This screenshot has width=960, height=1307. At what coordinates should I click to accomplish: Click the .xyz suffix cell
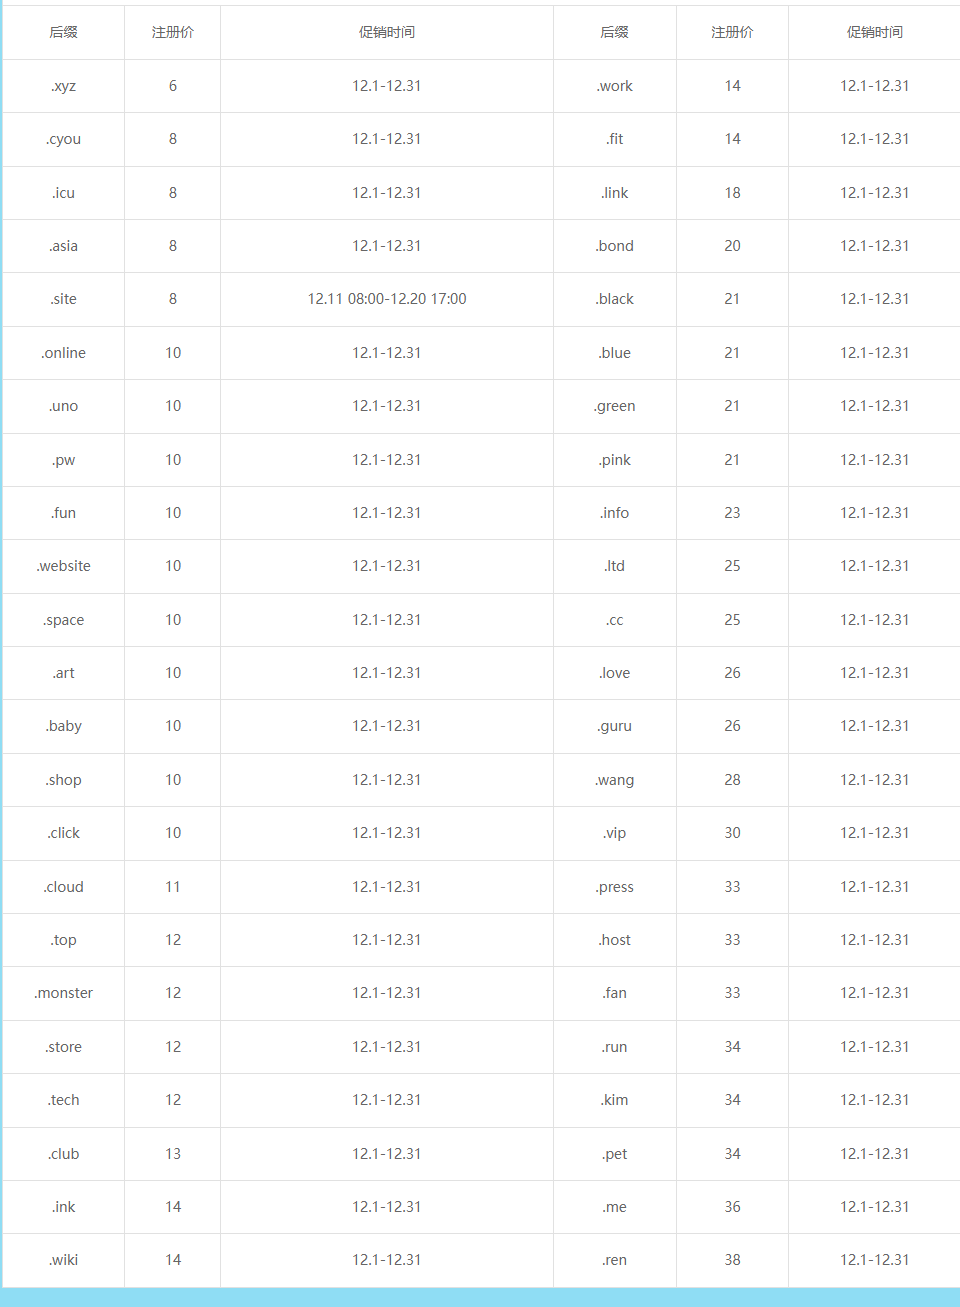point(63,86)
